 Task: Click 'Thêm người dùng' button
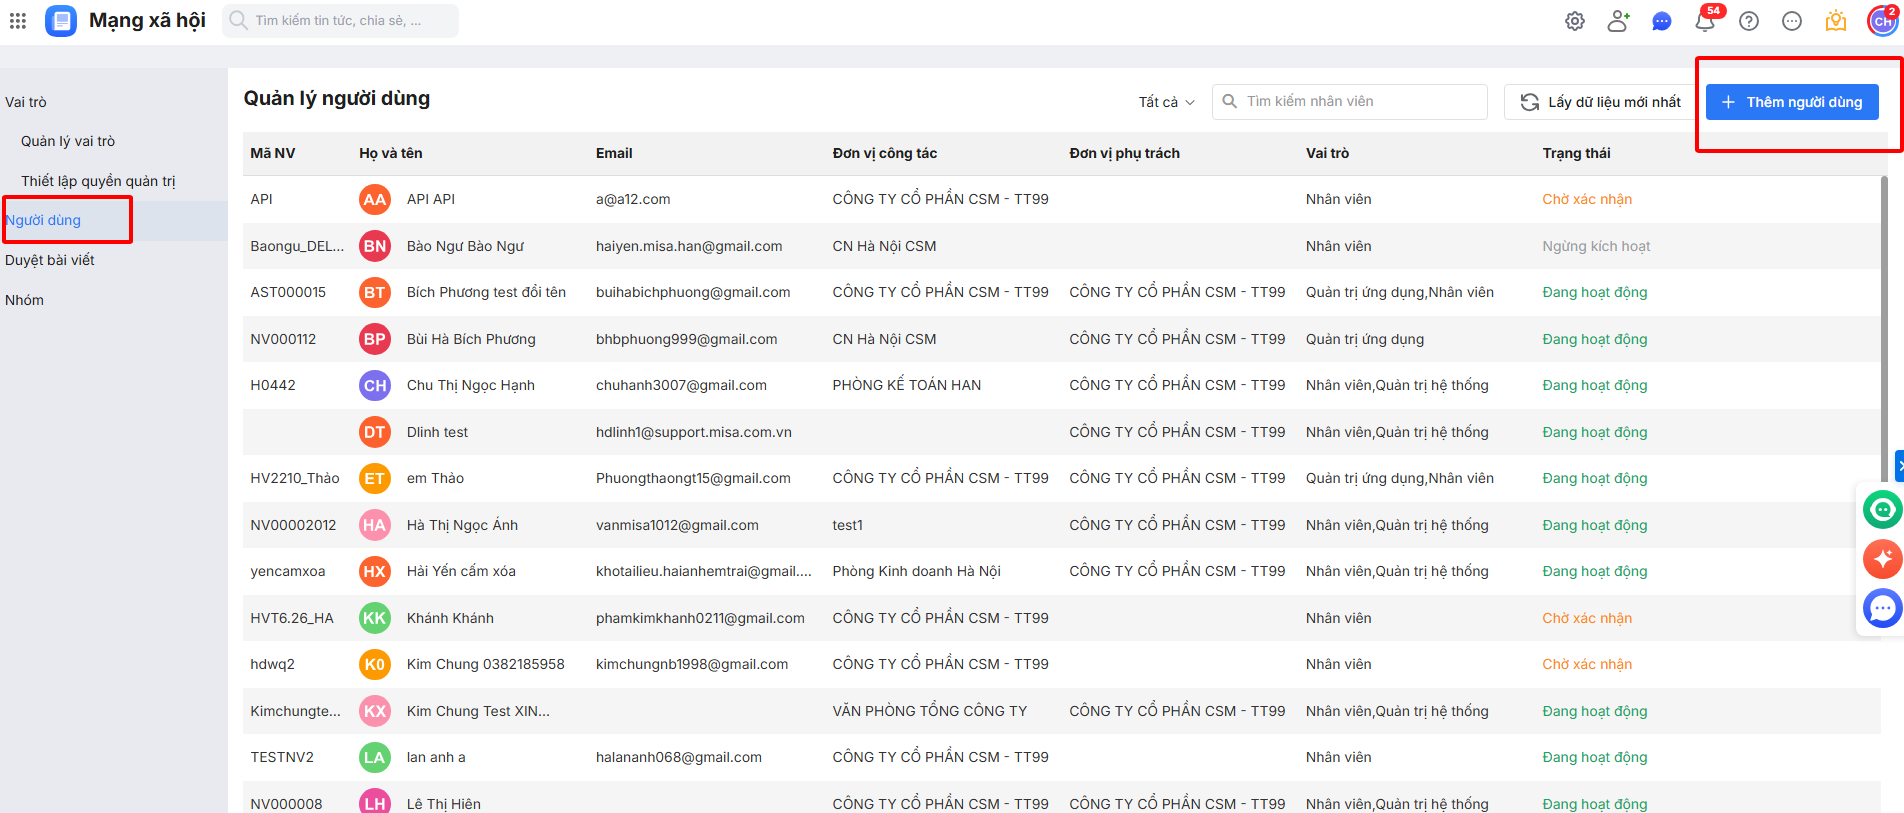[1792, 102]
